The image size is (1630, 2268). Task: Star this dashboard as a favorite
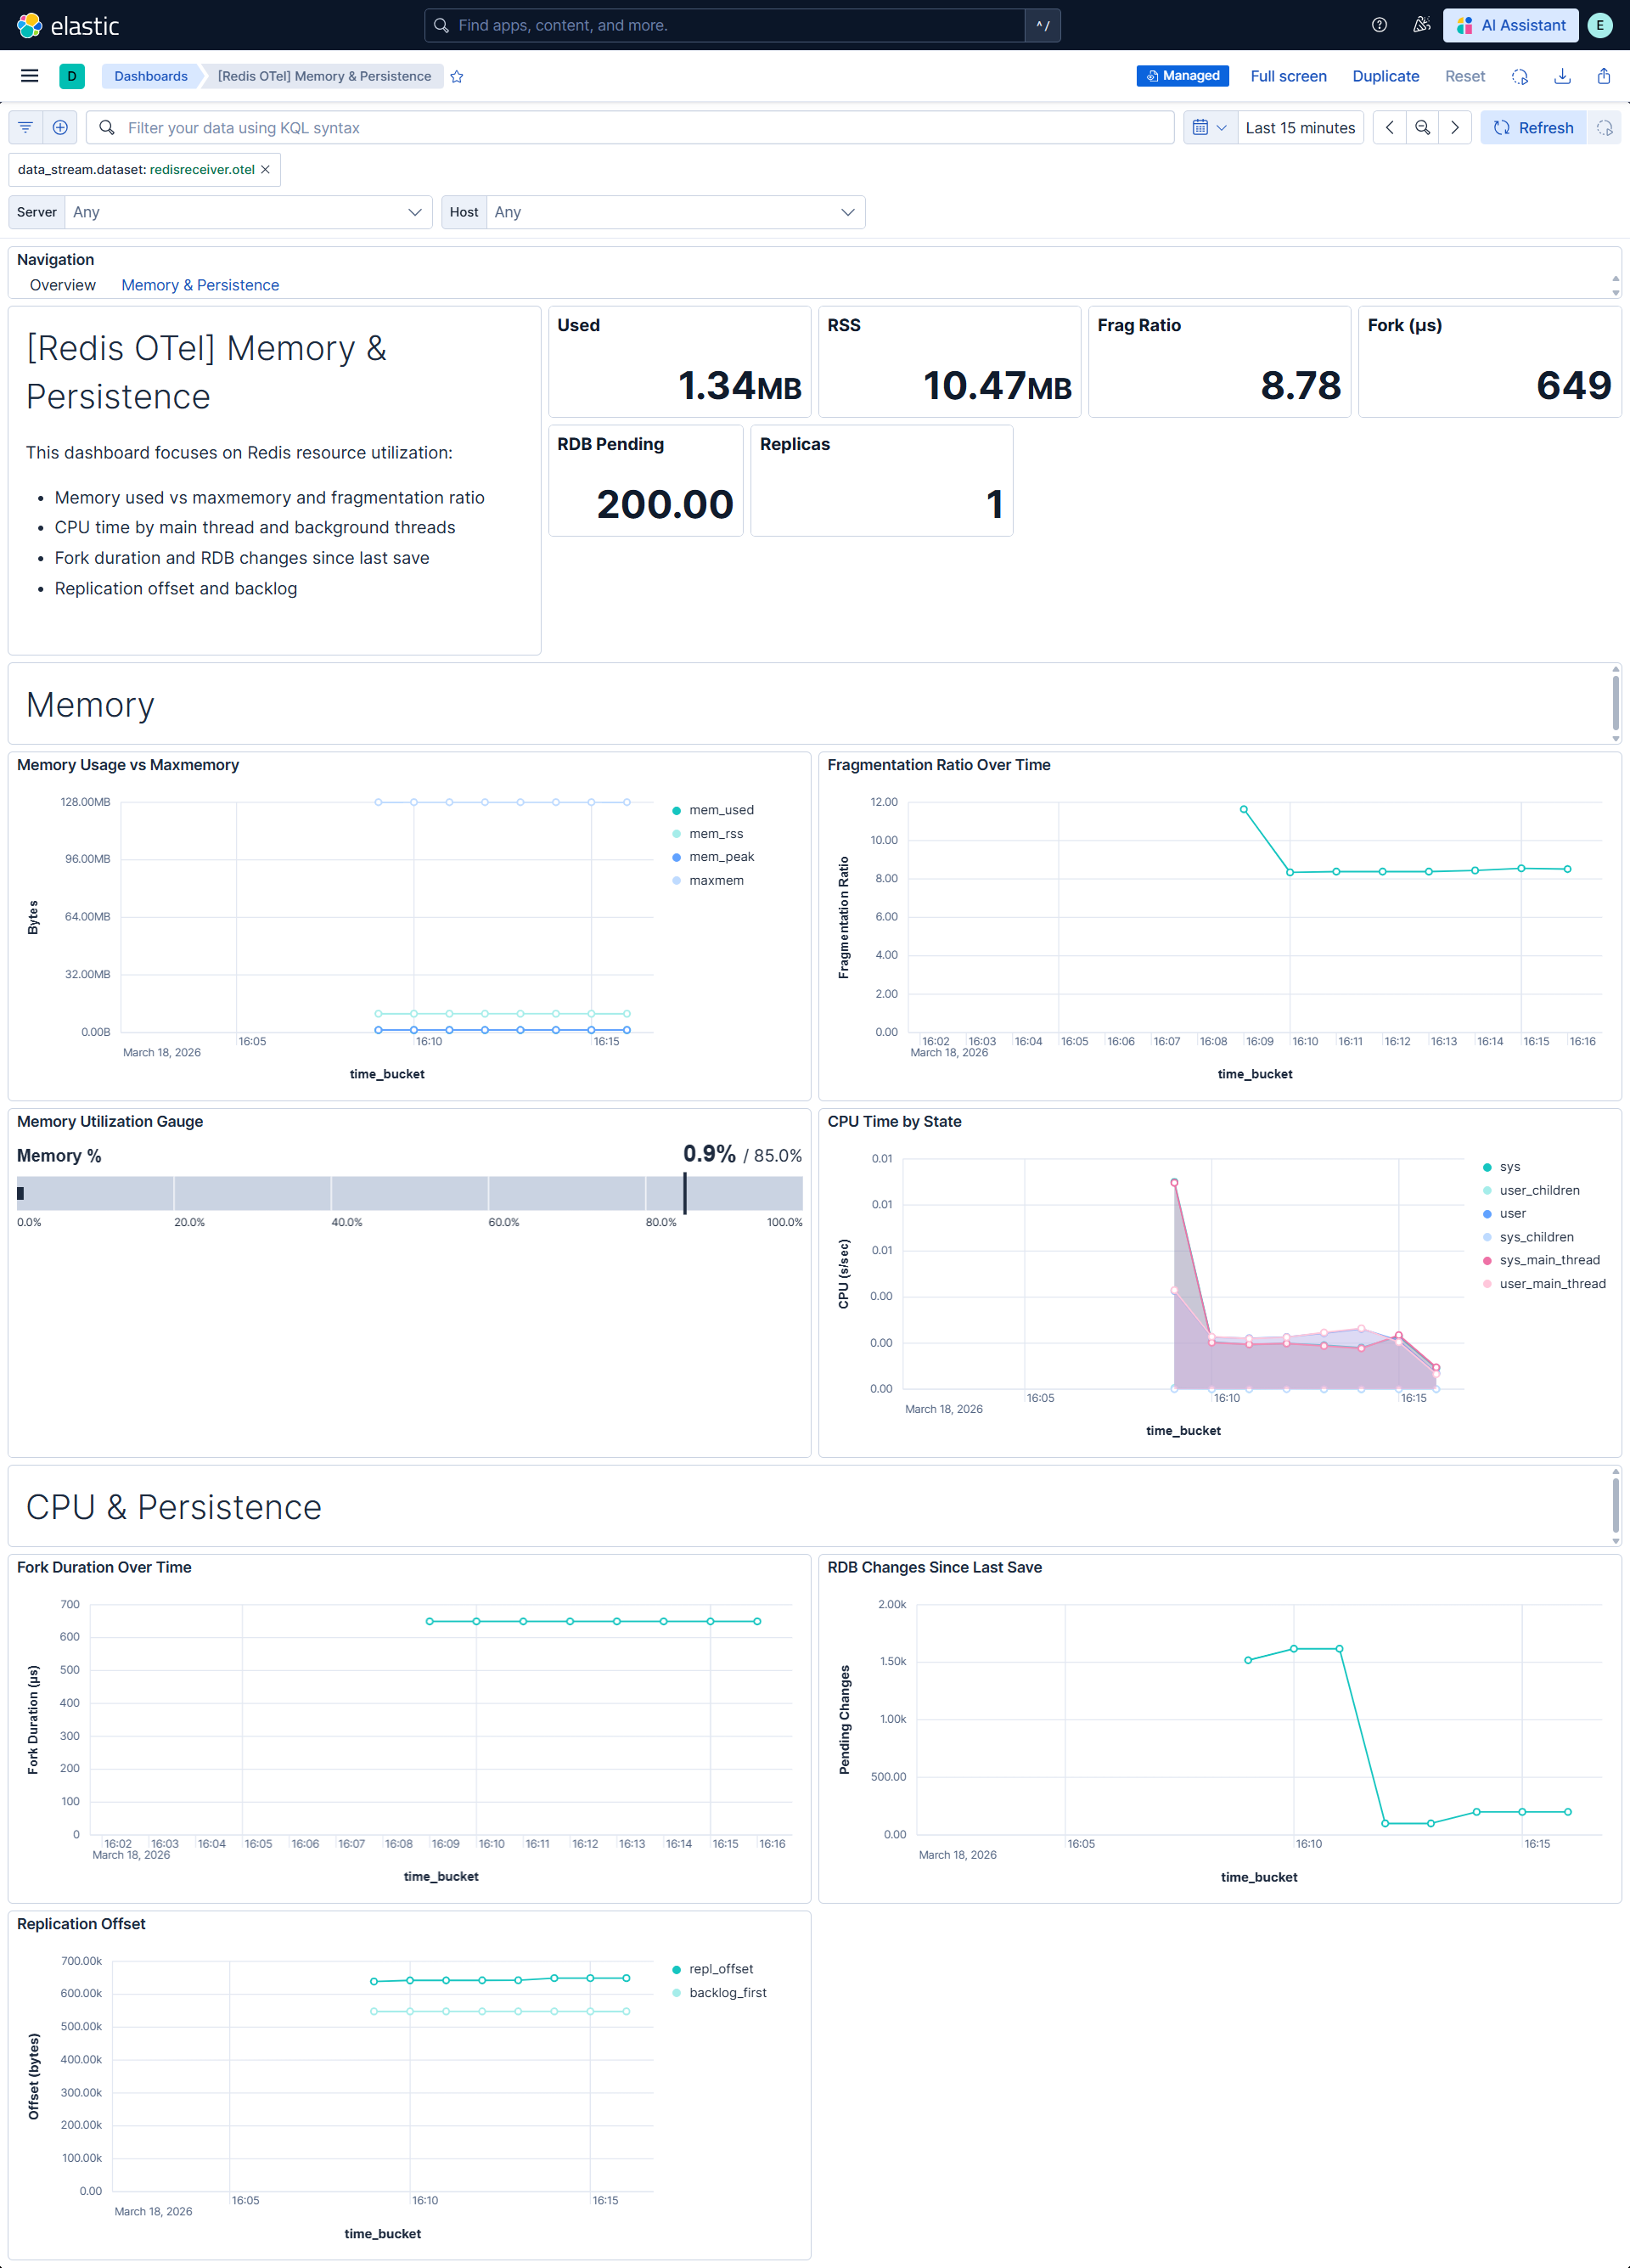point(457,77)
